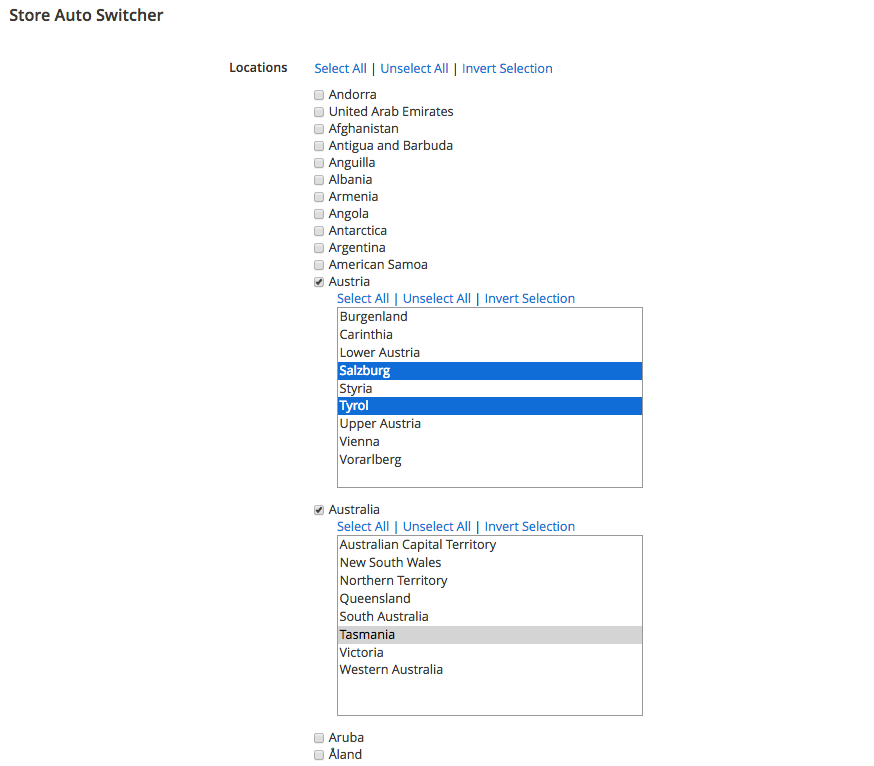Screen dimensions: 874x766
Task: Select Upper Austria in the regions list
Action: click(x=490, y=424)
